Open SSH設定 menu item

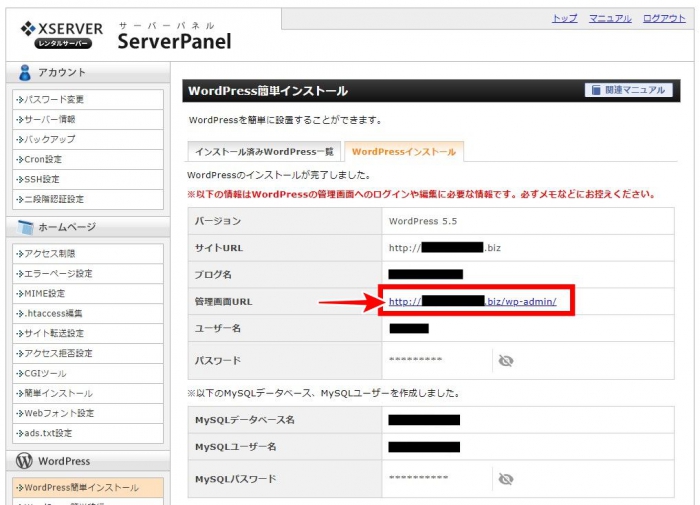pyautogui.click(x=88, y=179)
